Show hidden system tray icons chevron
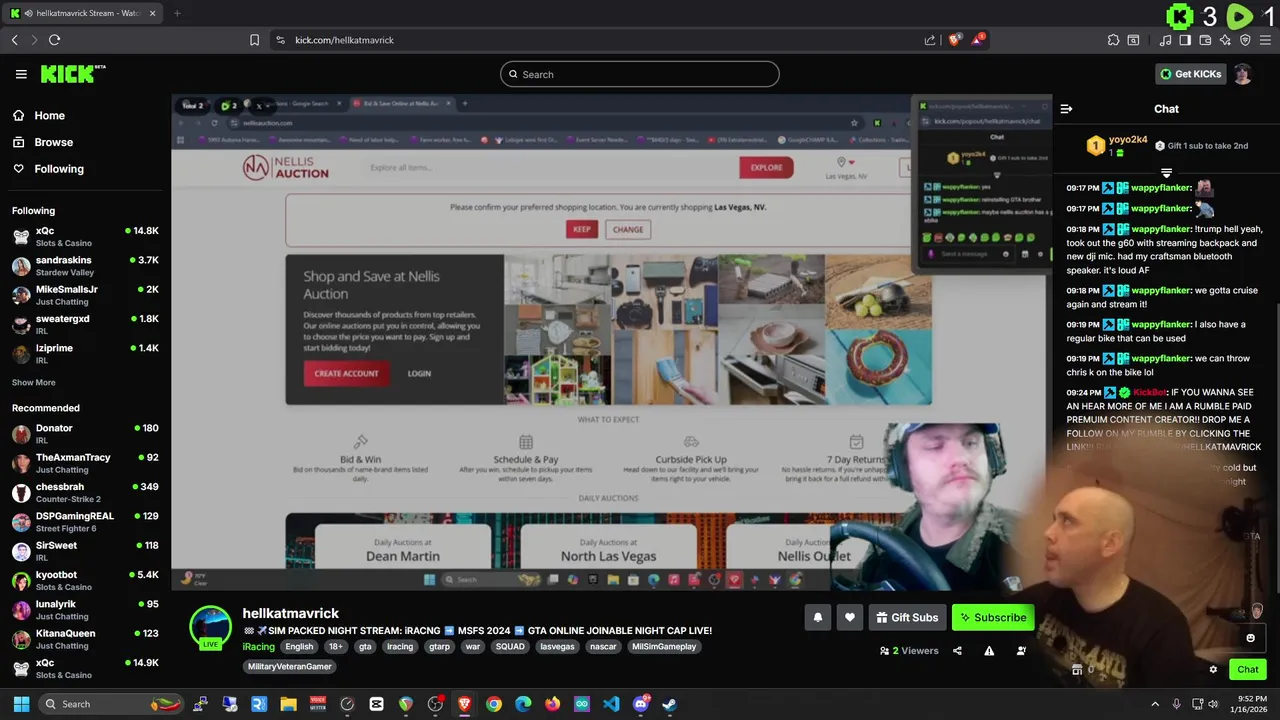This screenshot has height=720, width=1280. coord(1155,704)
